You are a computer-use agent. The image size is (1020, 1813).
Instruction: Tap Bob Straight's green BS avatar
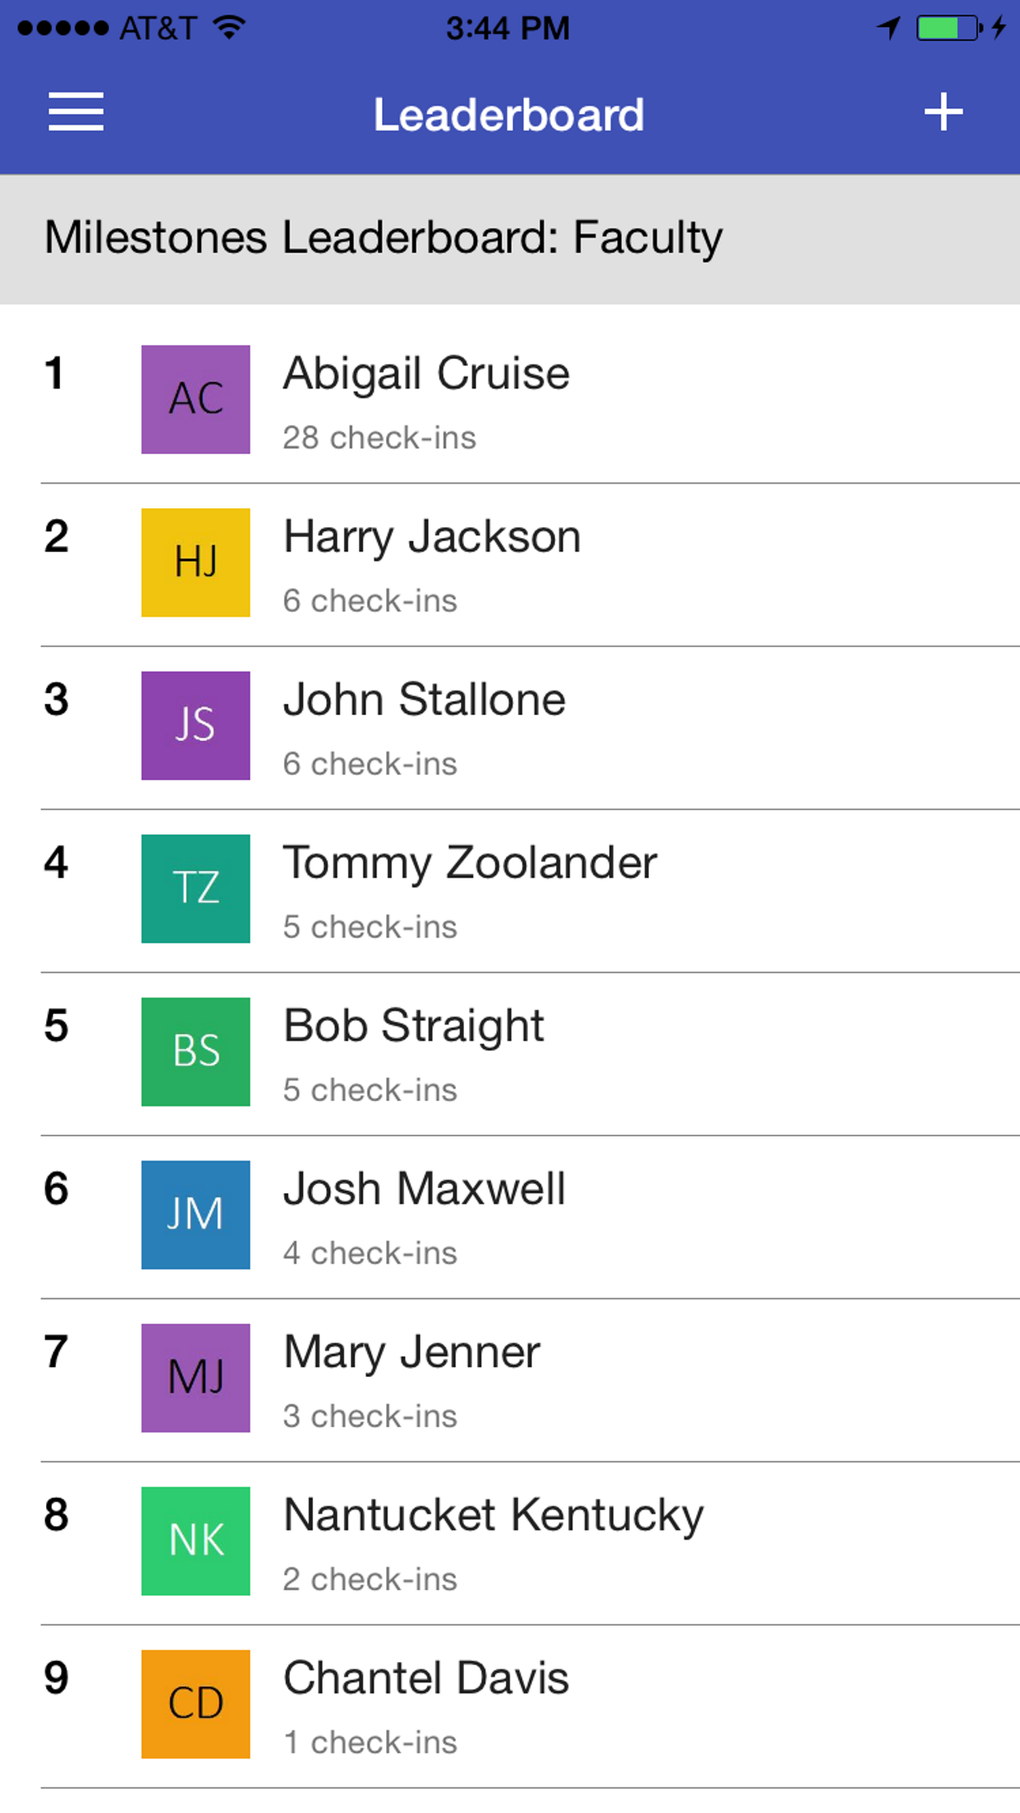196,1051
